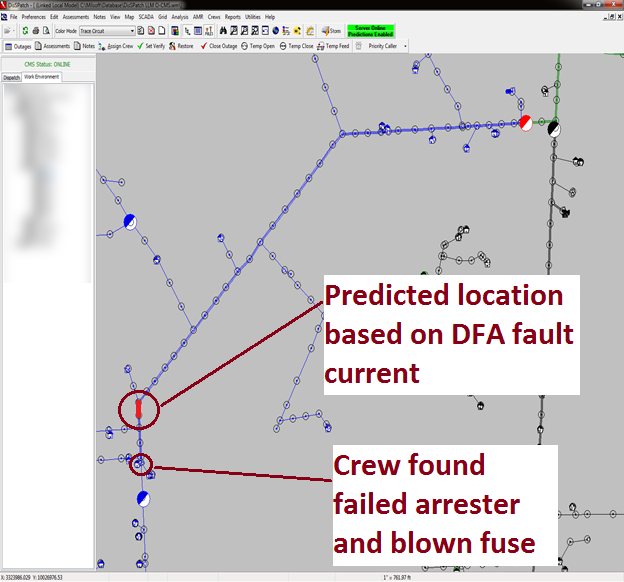The image size is (624, 582).
Task: Click the printer icon
Action: [36, 31]
